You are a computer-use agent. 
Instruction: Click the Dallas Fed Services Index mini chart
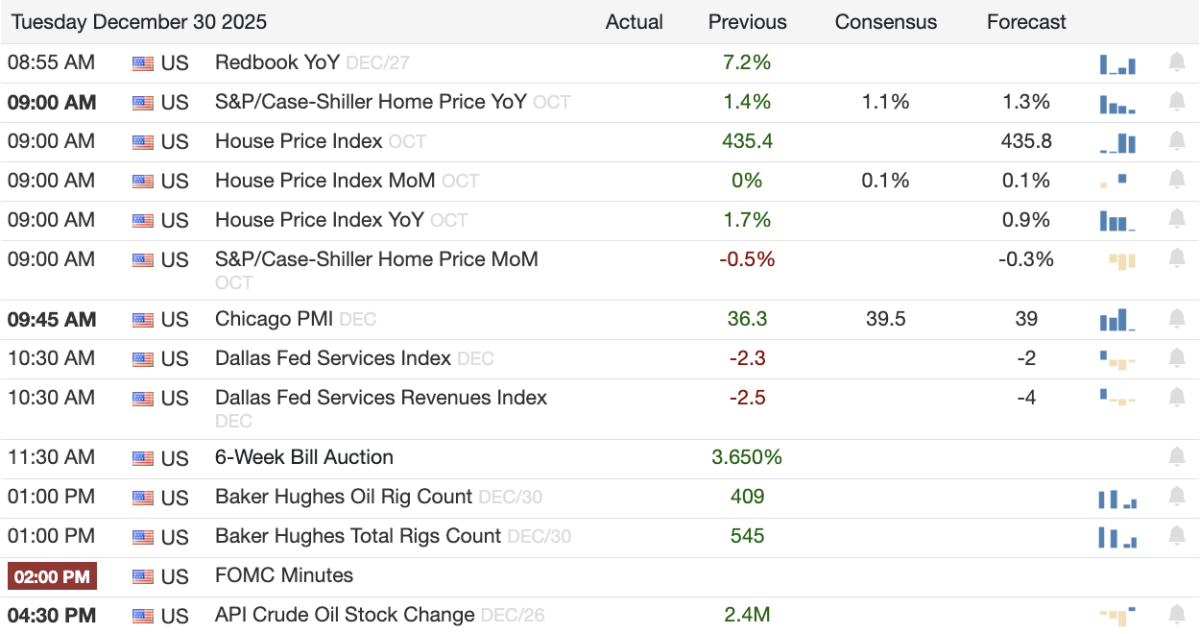pos(1117,359)
